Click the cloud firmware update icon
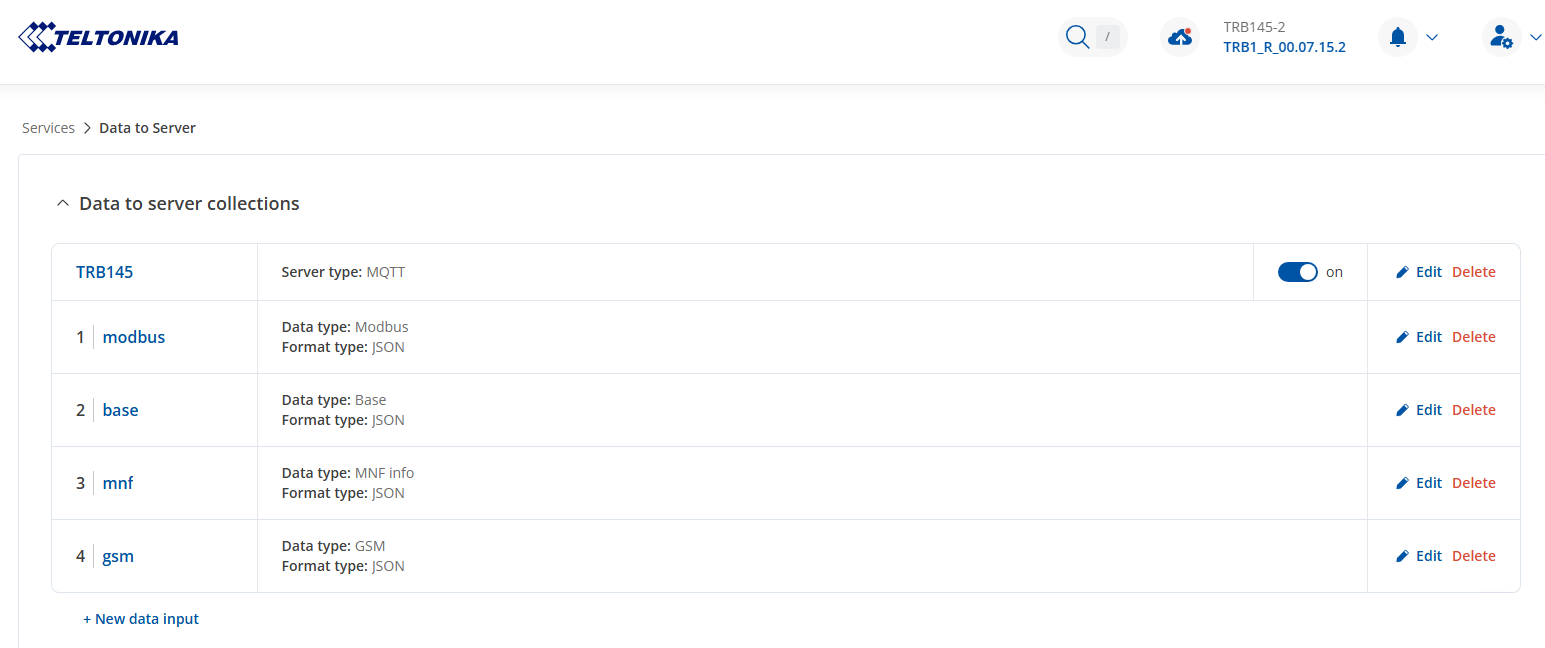 [x=1180, y=37]
